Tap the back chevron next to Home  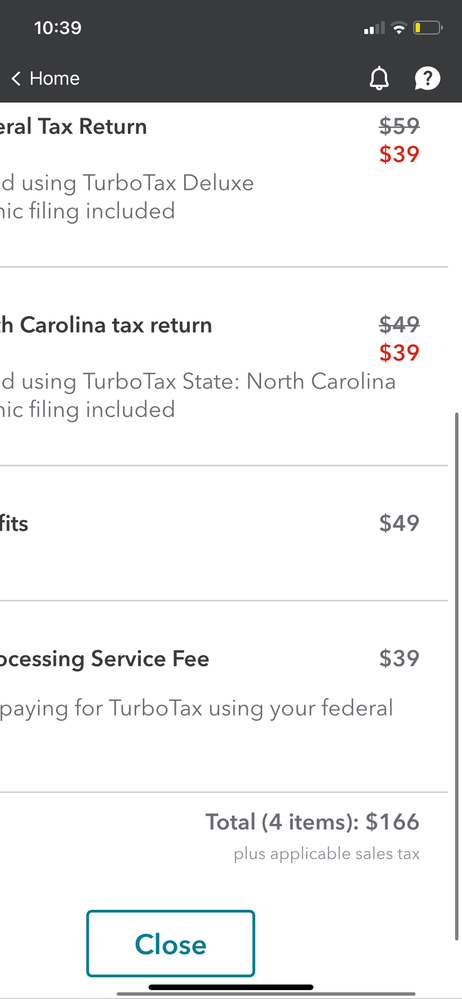tap(16, 78)
